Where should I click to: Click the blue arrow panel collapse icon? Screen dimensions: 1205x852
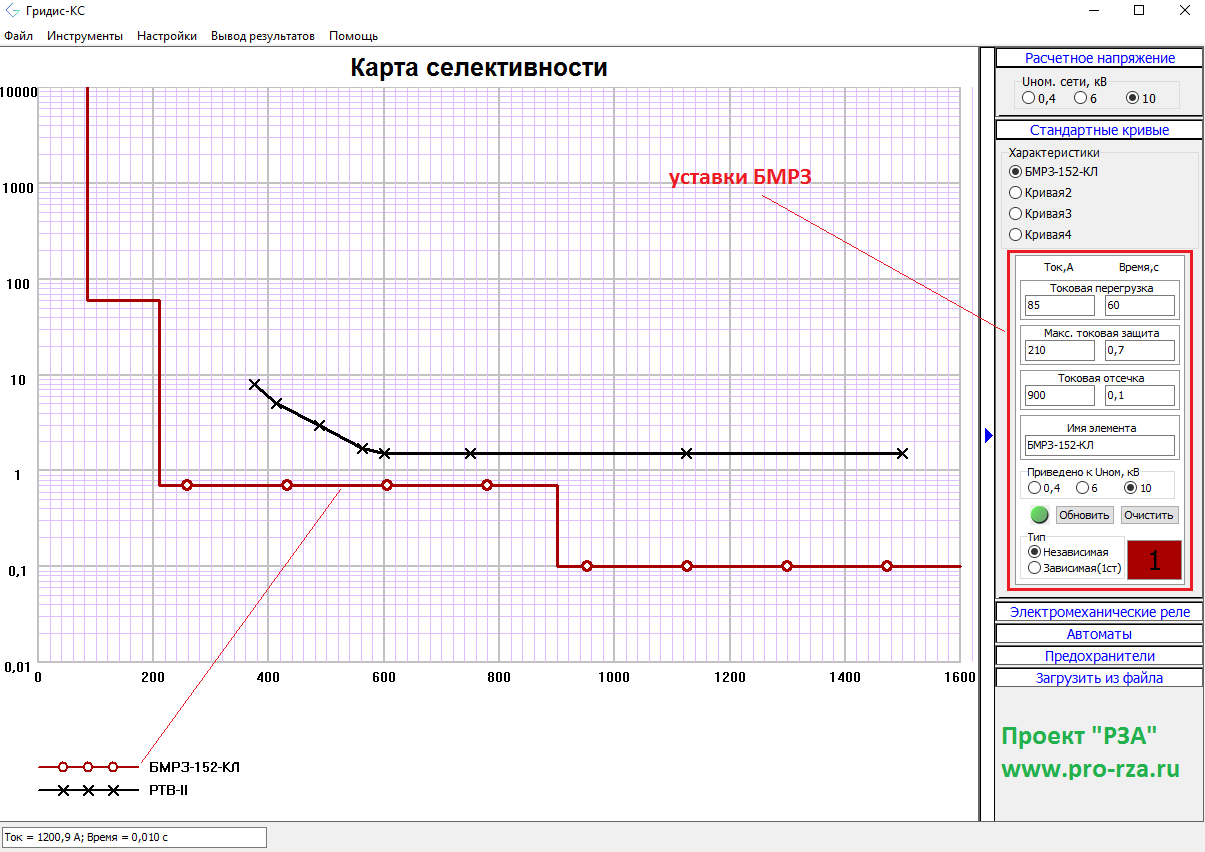[x=988, y=435]
